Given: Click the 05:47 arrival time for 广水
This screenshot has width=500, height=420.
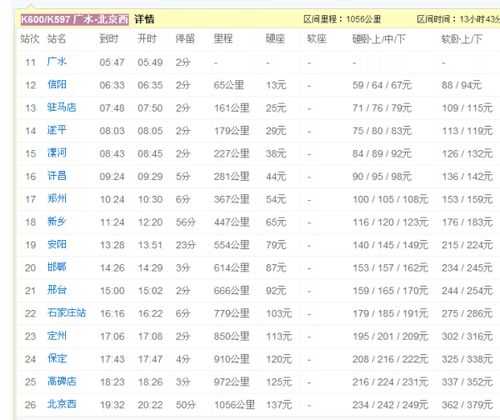Looking at the screenshot, I should click(112, 62).
